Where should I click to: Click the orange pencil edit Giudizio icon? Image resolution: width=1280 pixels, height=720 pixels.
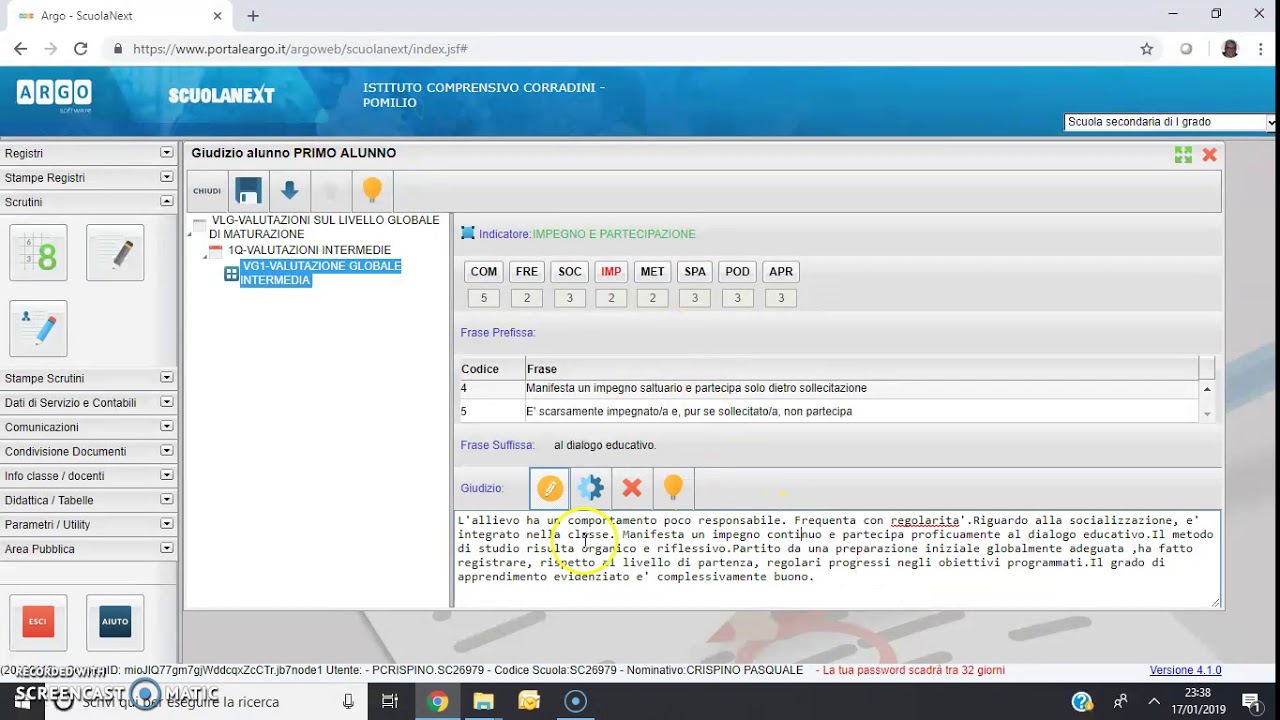(x=550, y=488)
